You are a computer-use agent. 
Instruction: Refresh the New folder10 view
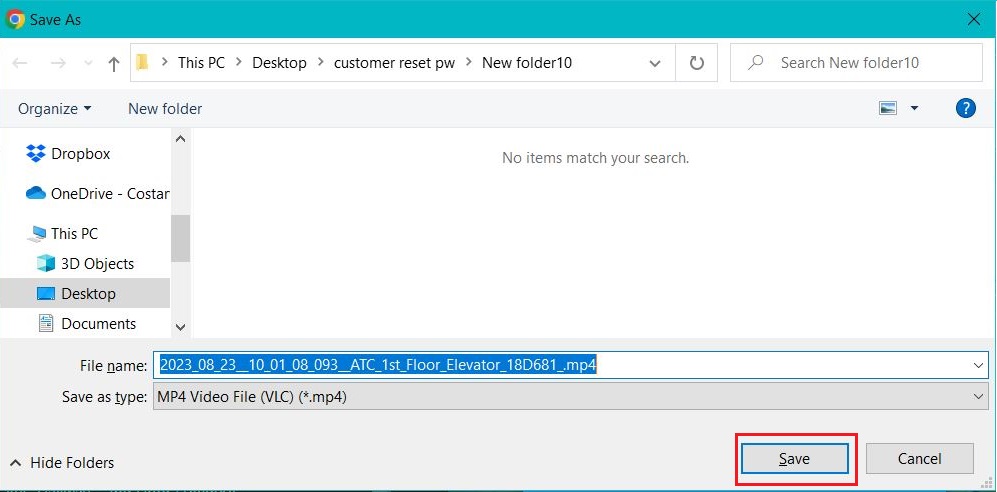coord(697,63)
